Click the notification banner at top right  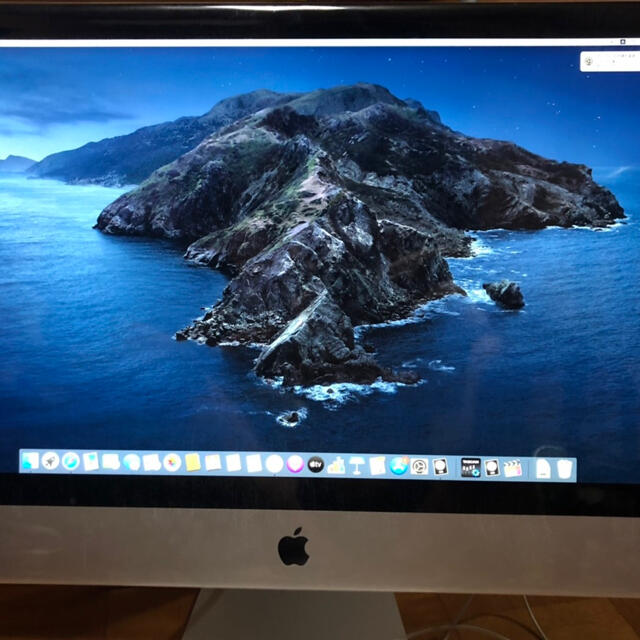tap(610, 61)
